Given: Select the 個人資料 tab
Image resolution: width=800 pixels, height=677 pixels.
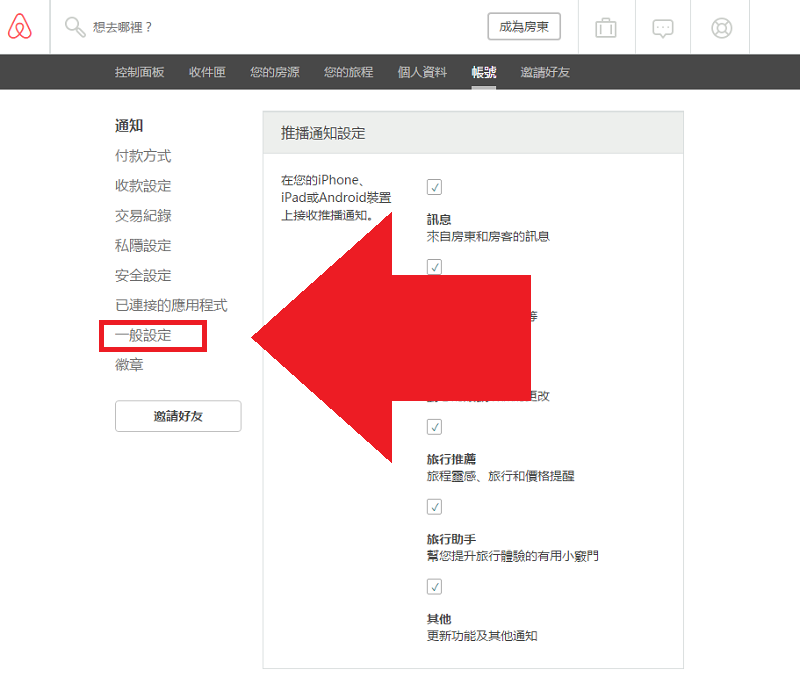Looking at the screenshot, I should (422, 72).
